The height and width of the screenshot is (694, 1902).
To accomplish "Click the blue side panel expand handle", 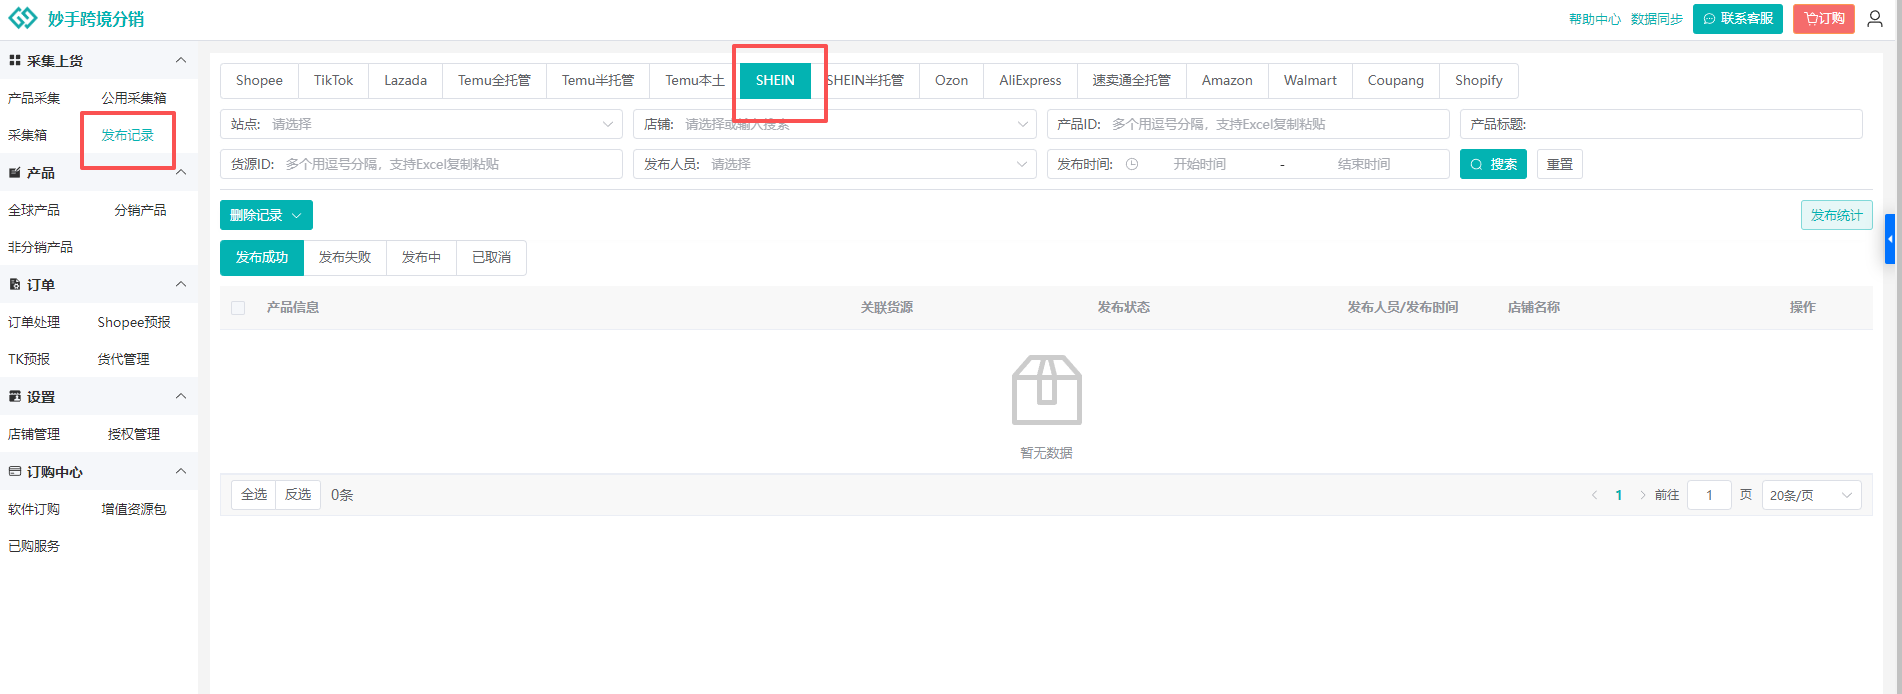I will (1889, 239).
